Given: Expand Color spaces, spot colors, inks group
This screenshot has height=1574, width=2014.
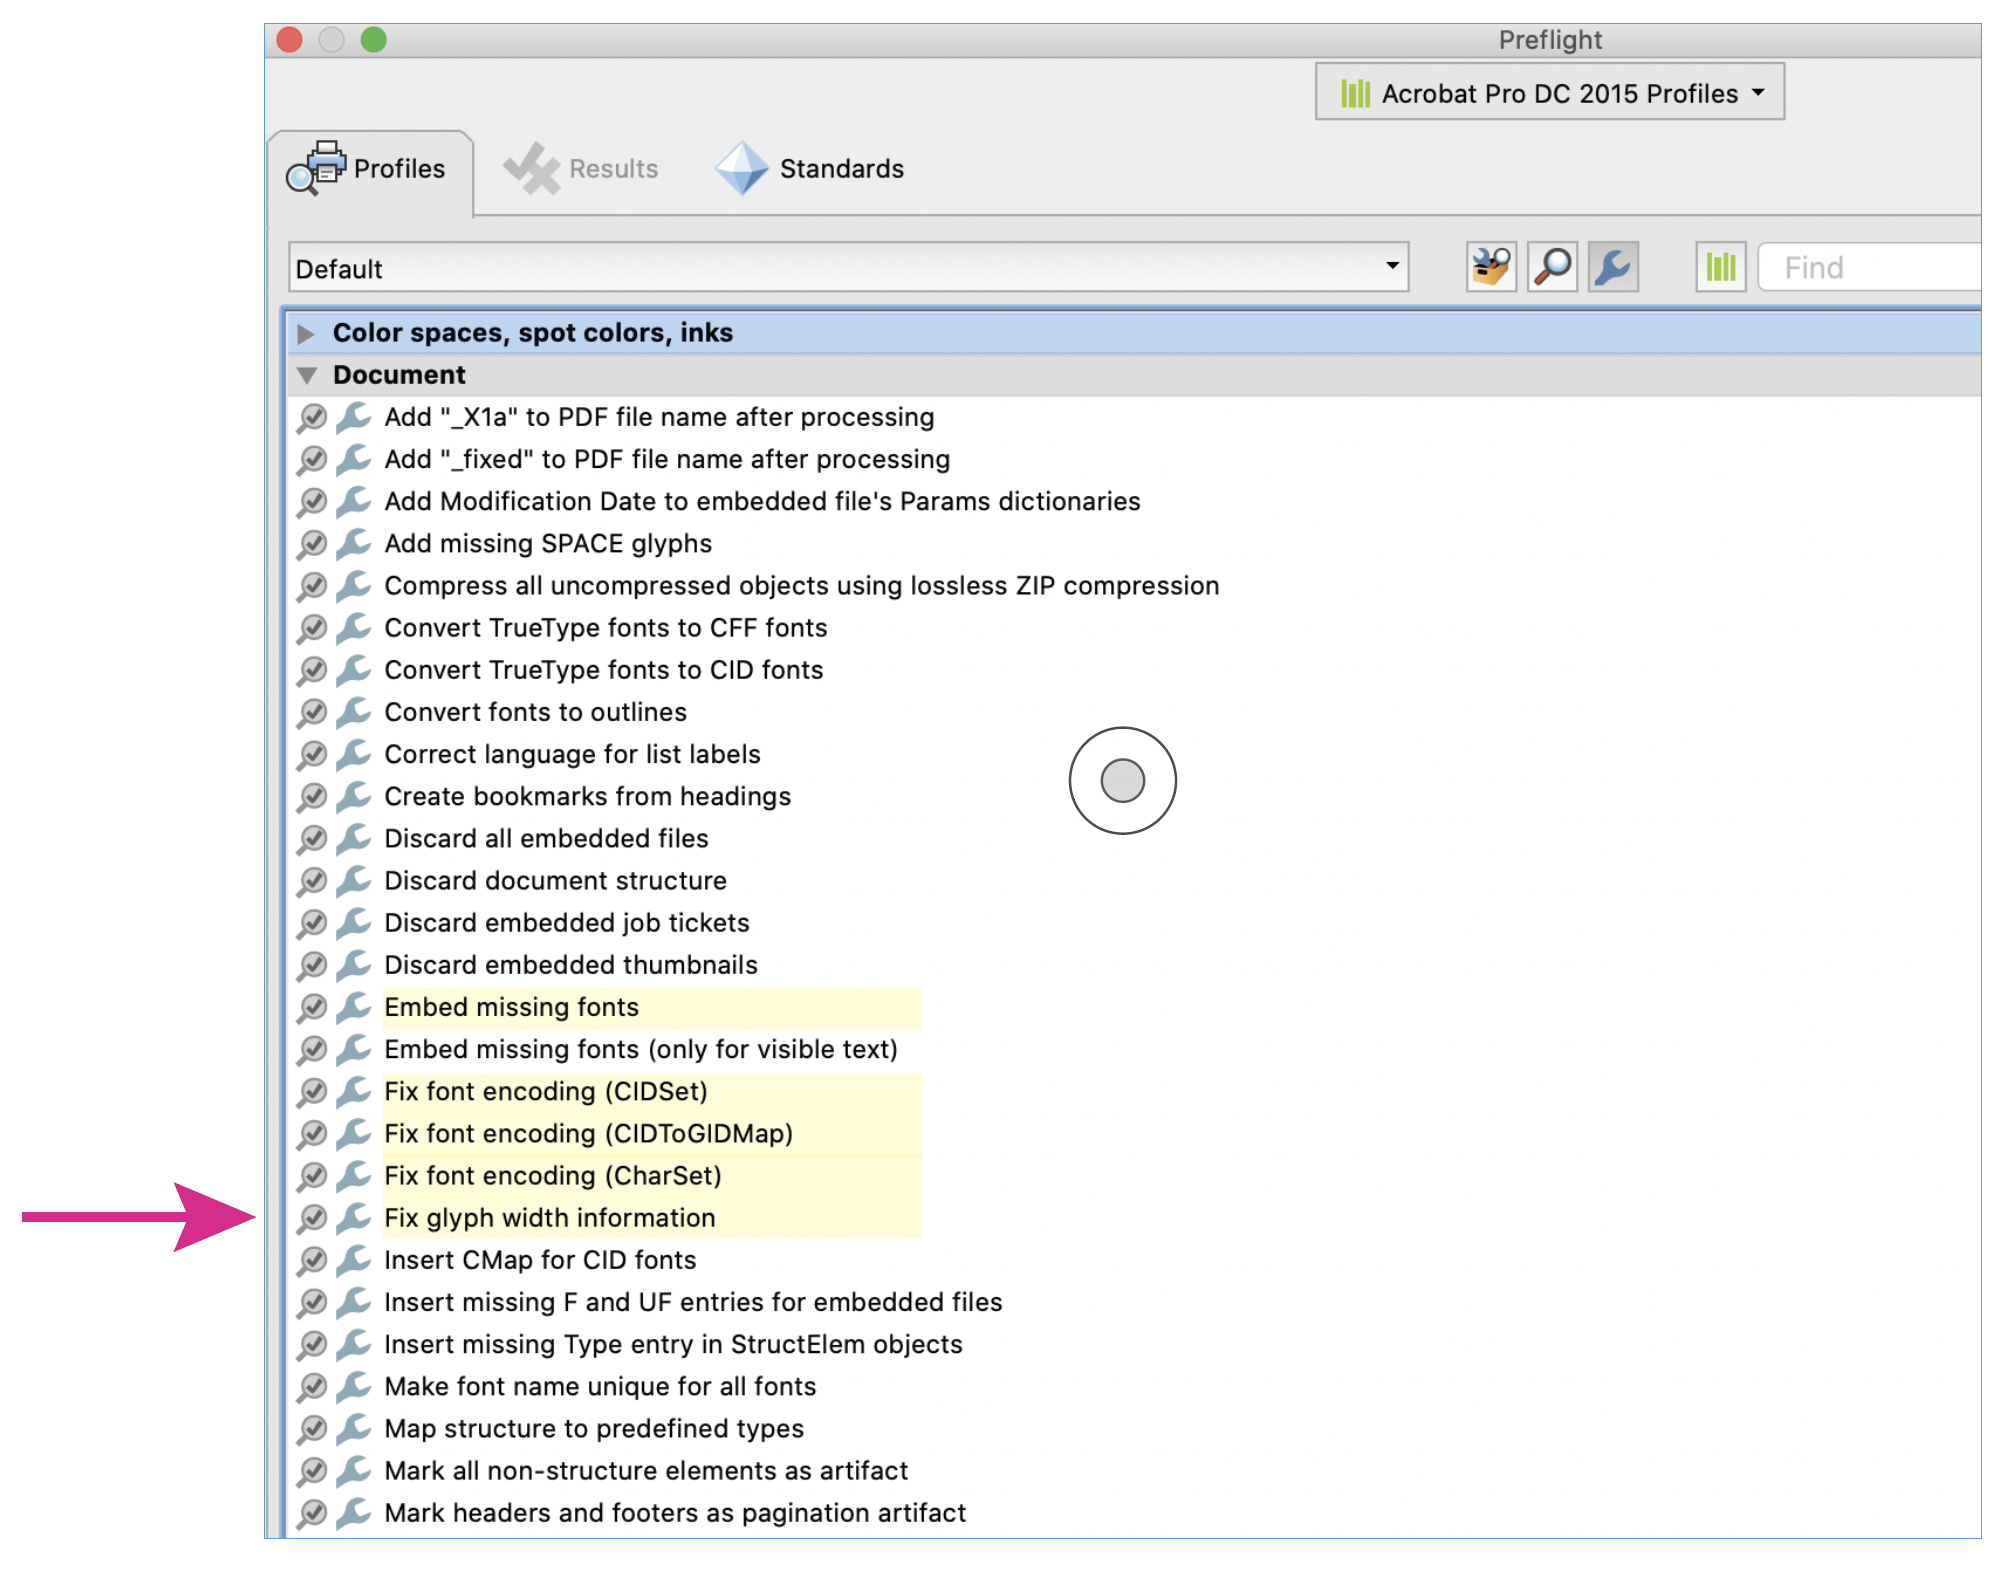Looking at the screenshot, I should 306,333.
